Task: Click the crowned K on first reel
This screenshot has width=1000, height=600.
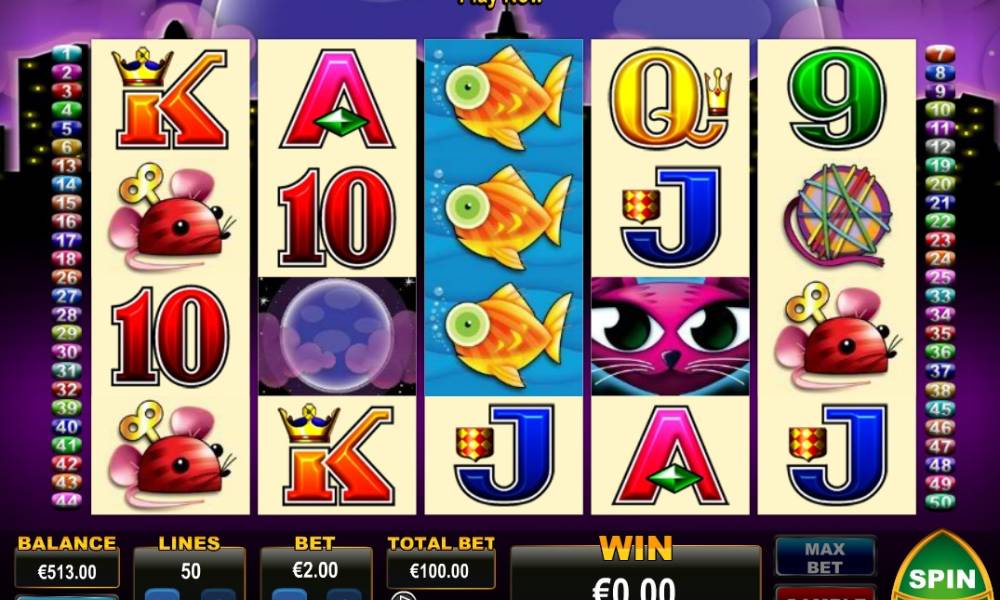Action: tap(170, 98)
